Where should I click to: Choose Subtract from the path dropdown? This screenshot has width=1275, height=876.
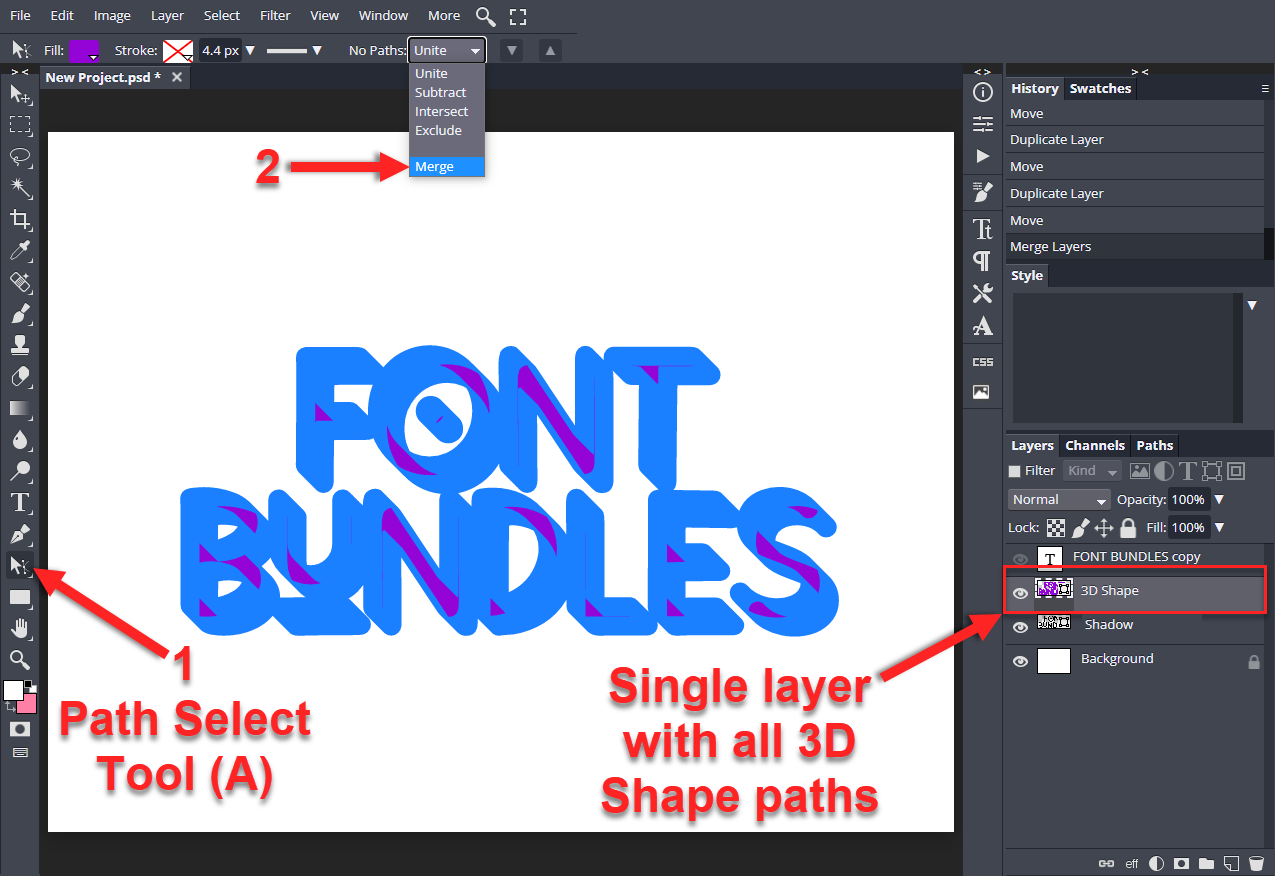click(447, 92)
